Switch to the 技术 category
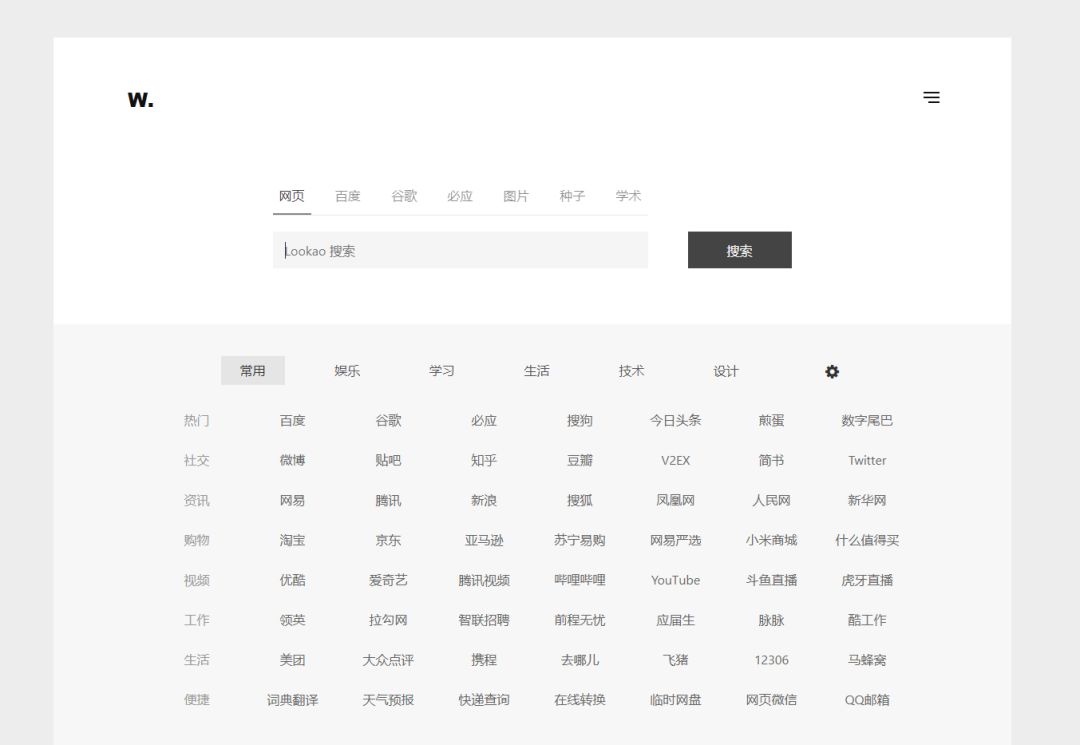The image size is (1080, 745). click(631, 370)
